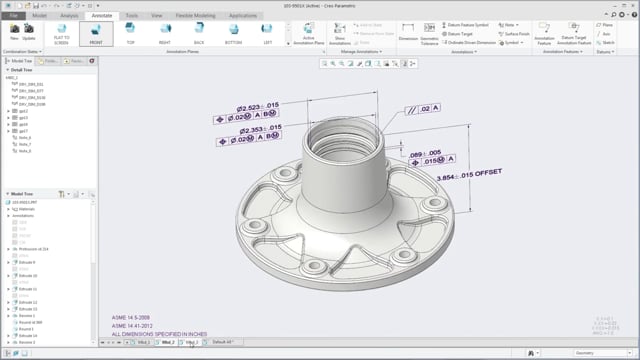Image resolution: width=640 pixels, height=360 pixels.
Task: Select the Ø2.523 ±.015 dimension annotation
Action: coord(258,107)
